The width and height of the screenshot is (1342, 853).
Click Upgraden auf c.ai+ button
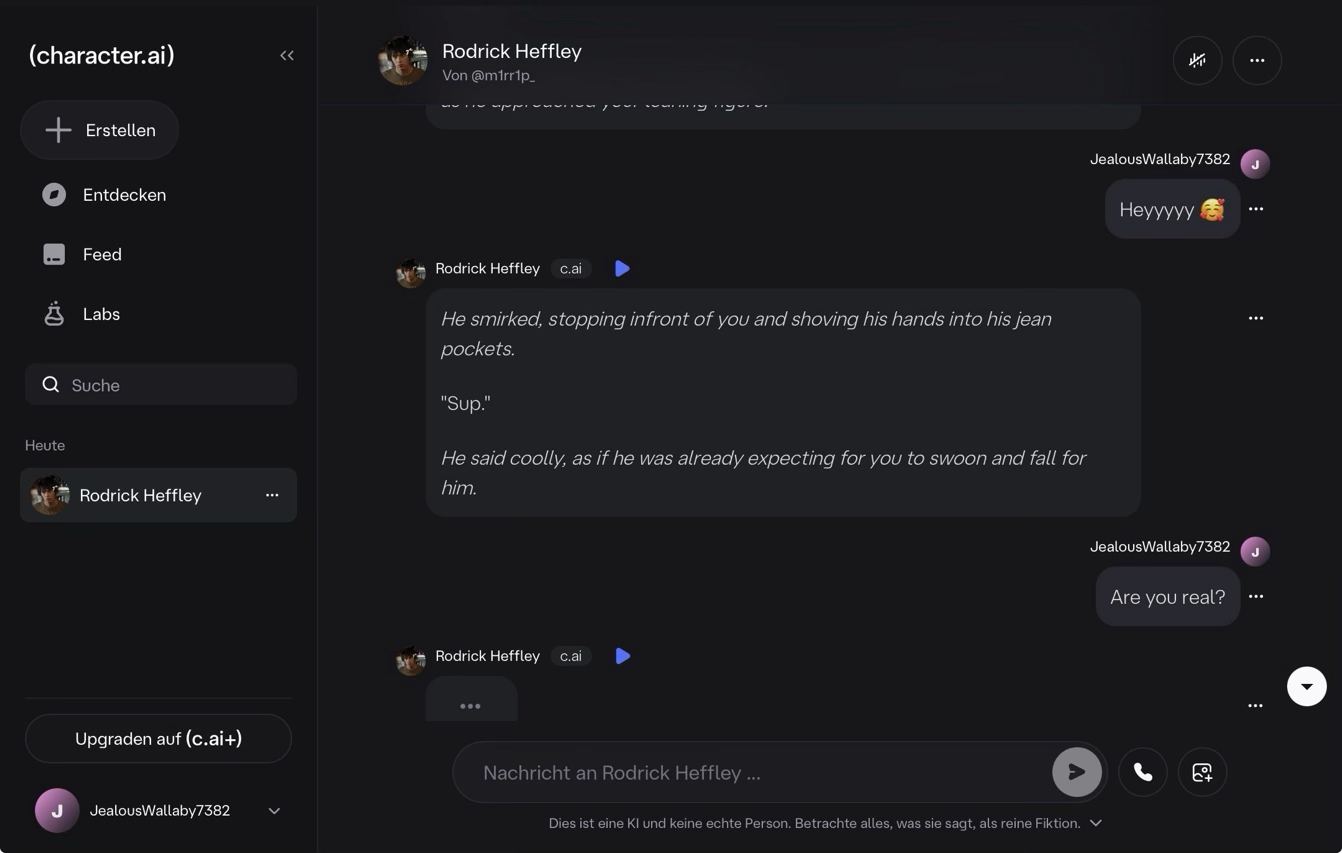(x=158, y=739)
